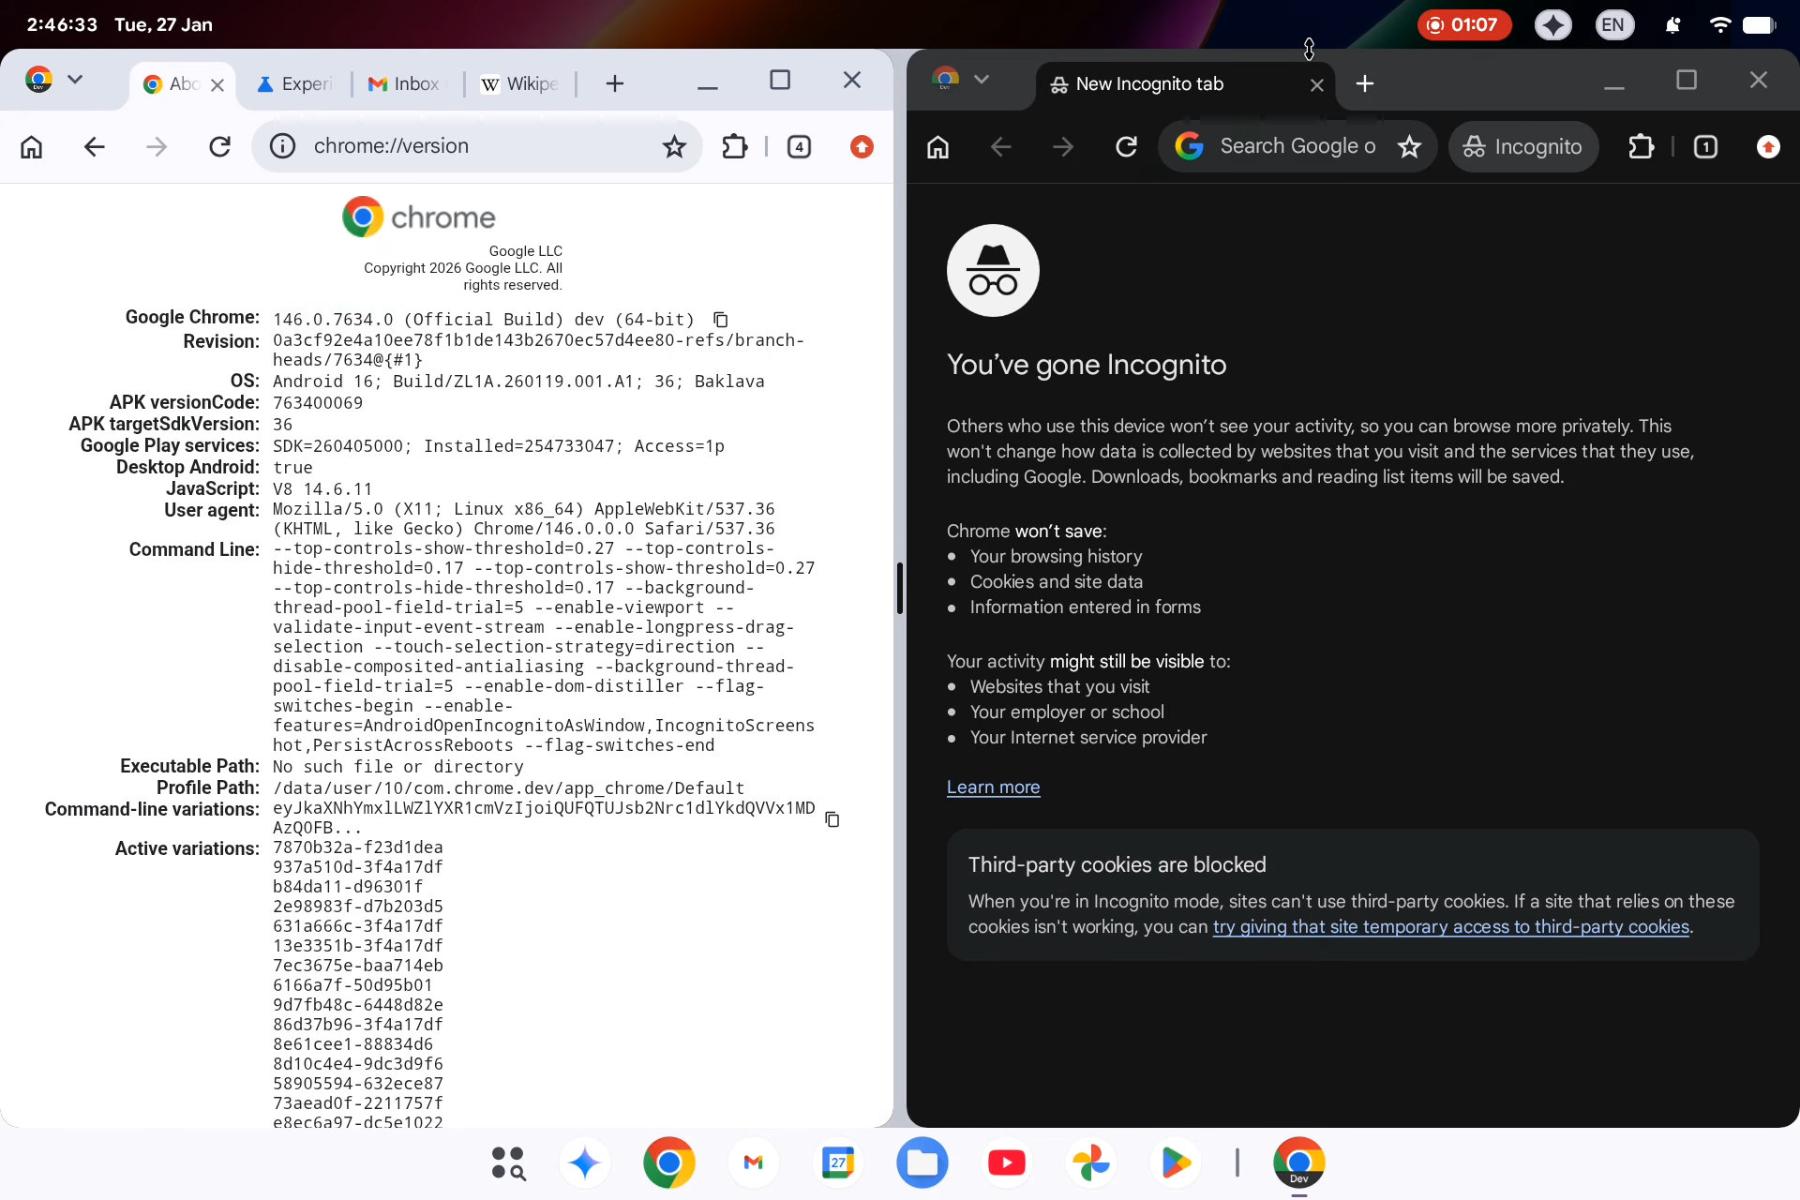Open Play Store from the taskbar

pyautogui.click(x=1176, y=1163)
